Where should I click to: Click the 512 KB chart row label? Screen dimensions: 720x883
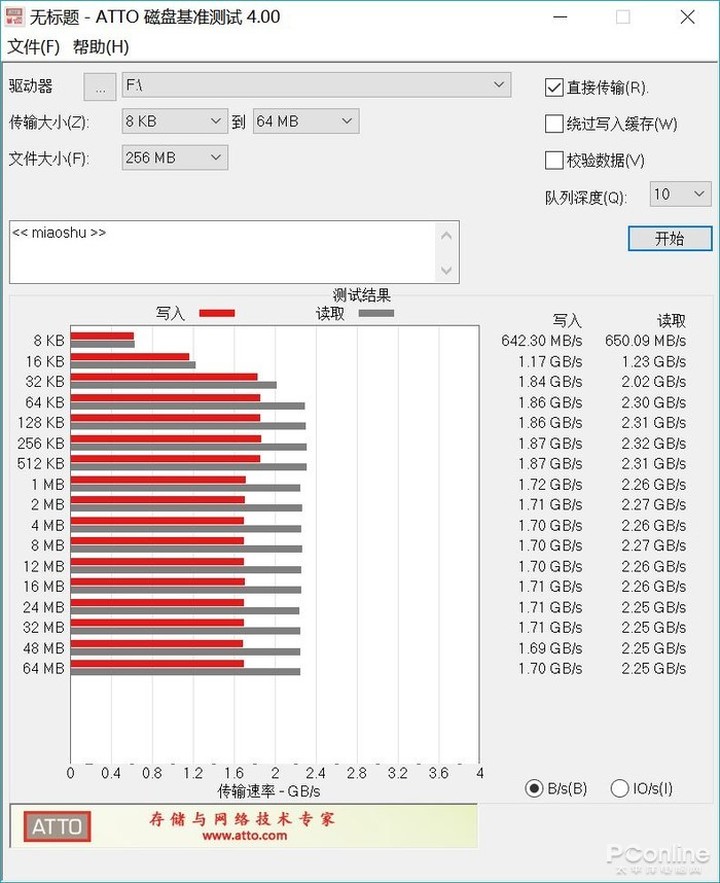(x=41, y=463)
